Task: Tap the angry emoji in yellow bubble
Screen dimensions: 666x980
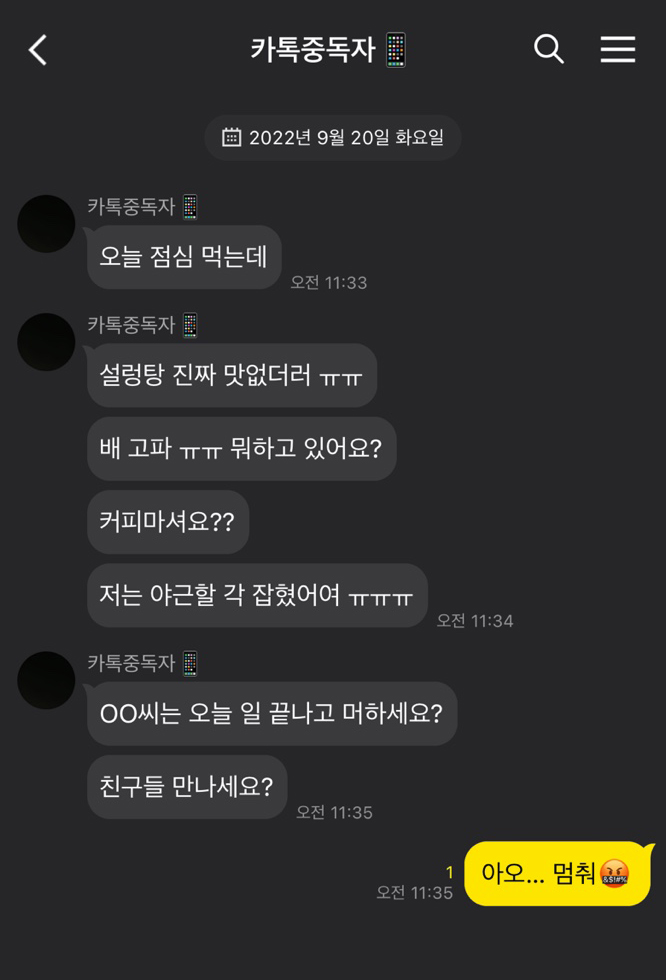Action: (615, 873)
